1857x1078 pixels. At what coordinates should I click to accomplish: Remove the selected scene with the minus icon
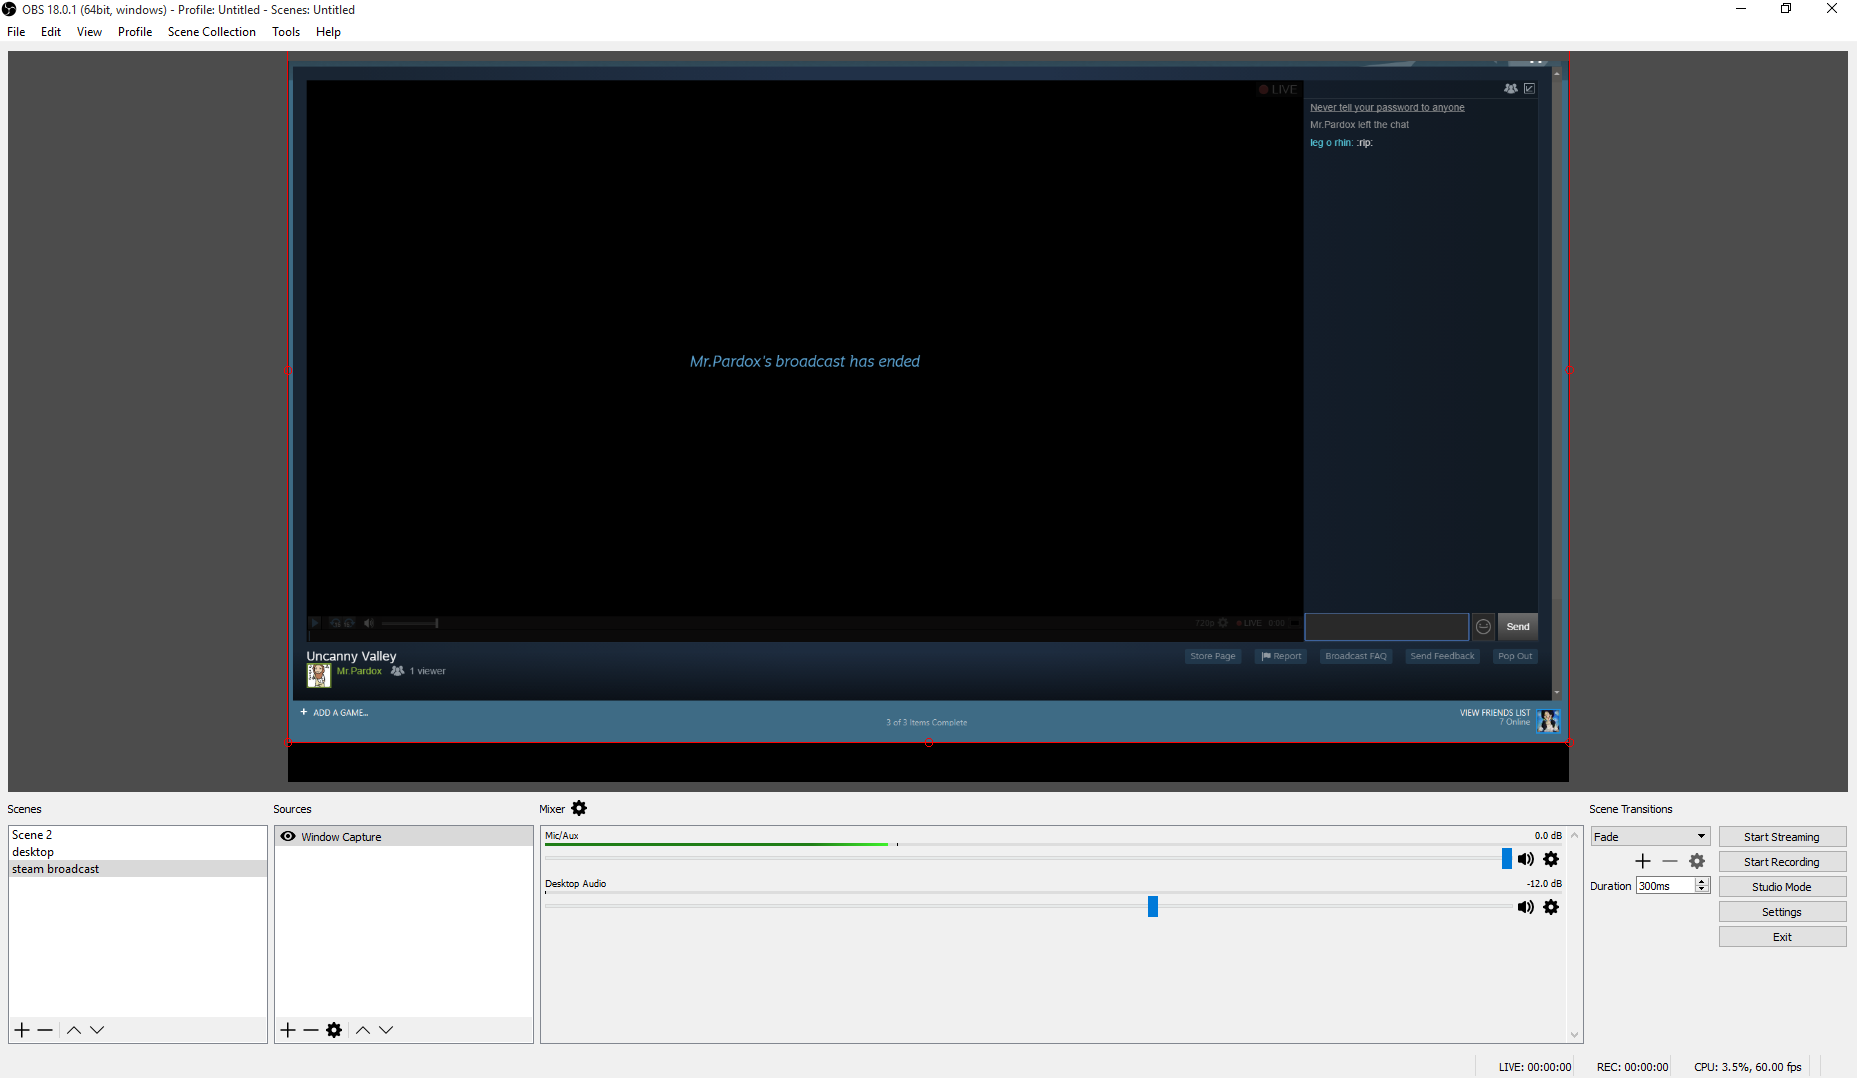point(45,1030)
